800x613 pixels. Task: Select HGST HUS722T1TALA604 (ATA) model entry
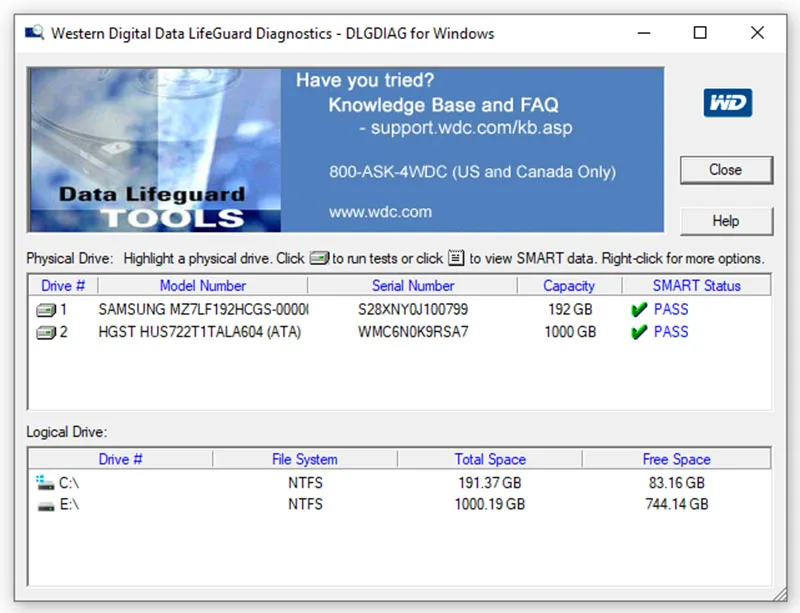click(x=199, y=332)
